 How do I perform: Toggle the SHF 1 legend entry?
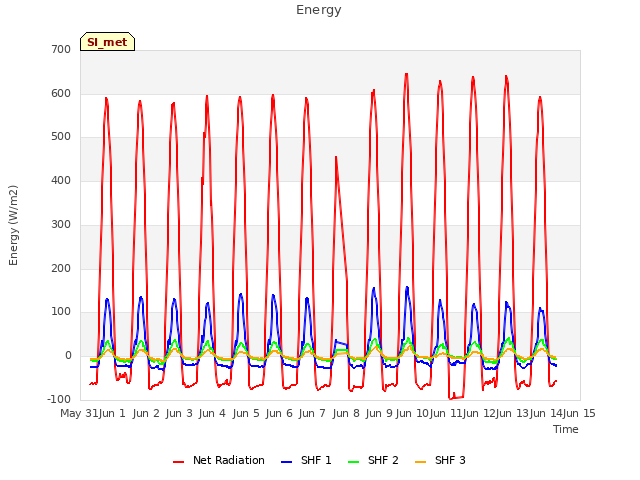pyautogui.click(x=307, y=460)
